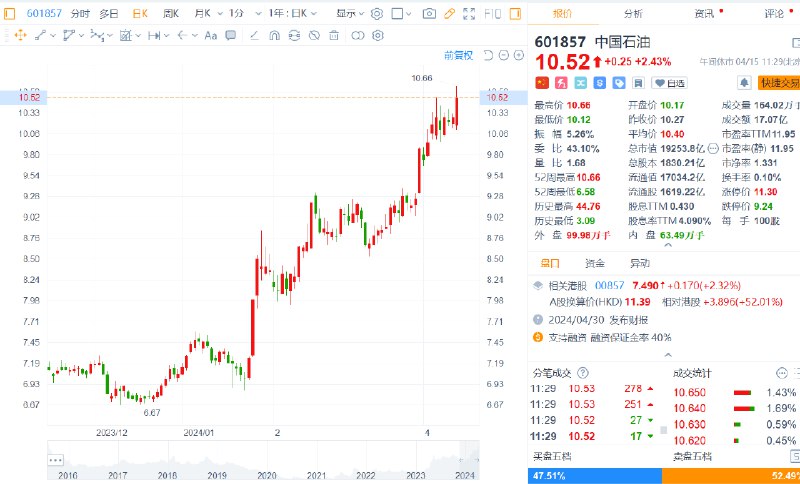Toggle the left sidebar panel icon
Screen dimensions: 800x484
coord(9,14)
